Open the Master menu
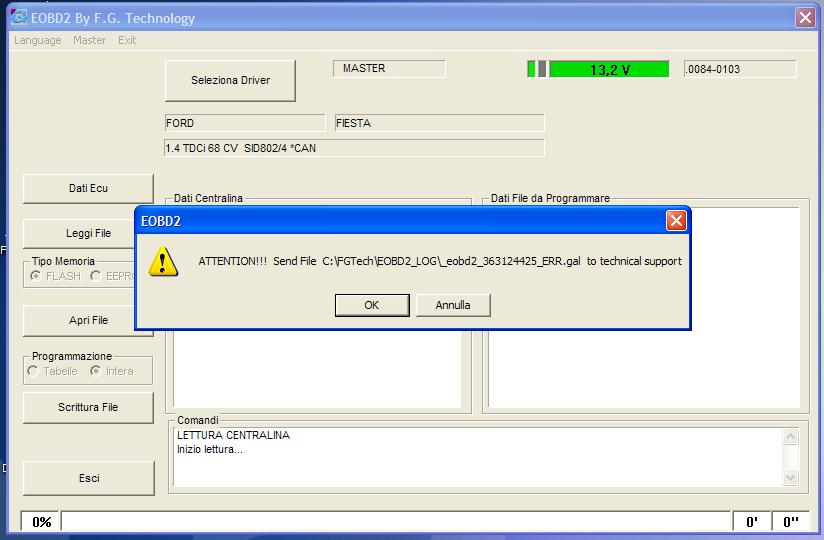 (89, 40)
